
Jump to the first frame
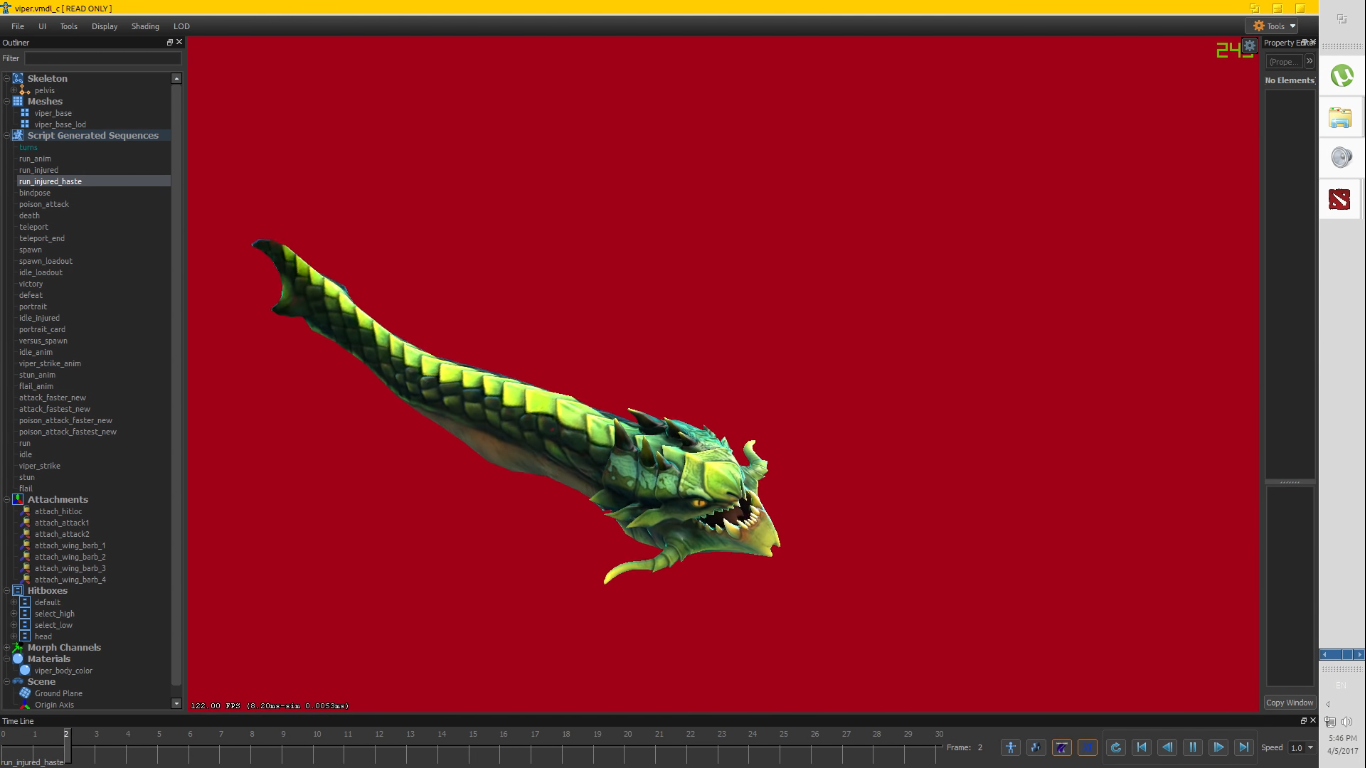pos(1141,747)
